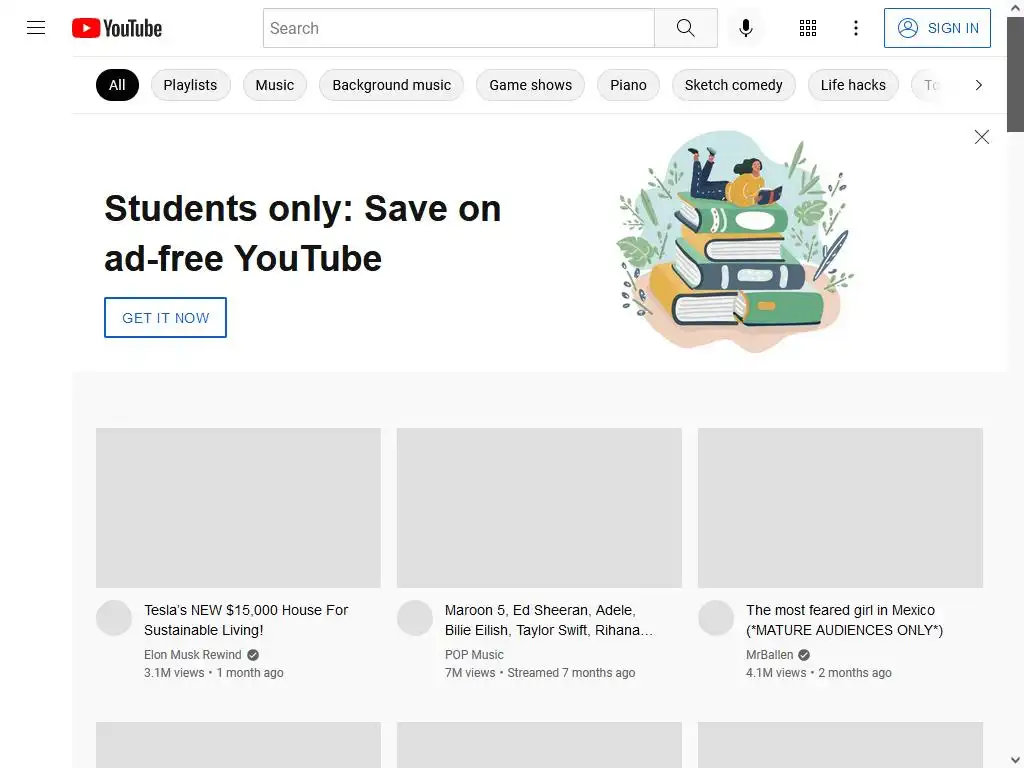Select the Life hacks chip
The height and width of the screenshot is (768, 1024).
coord(853,85)
